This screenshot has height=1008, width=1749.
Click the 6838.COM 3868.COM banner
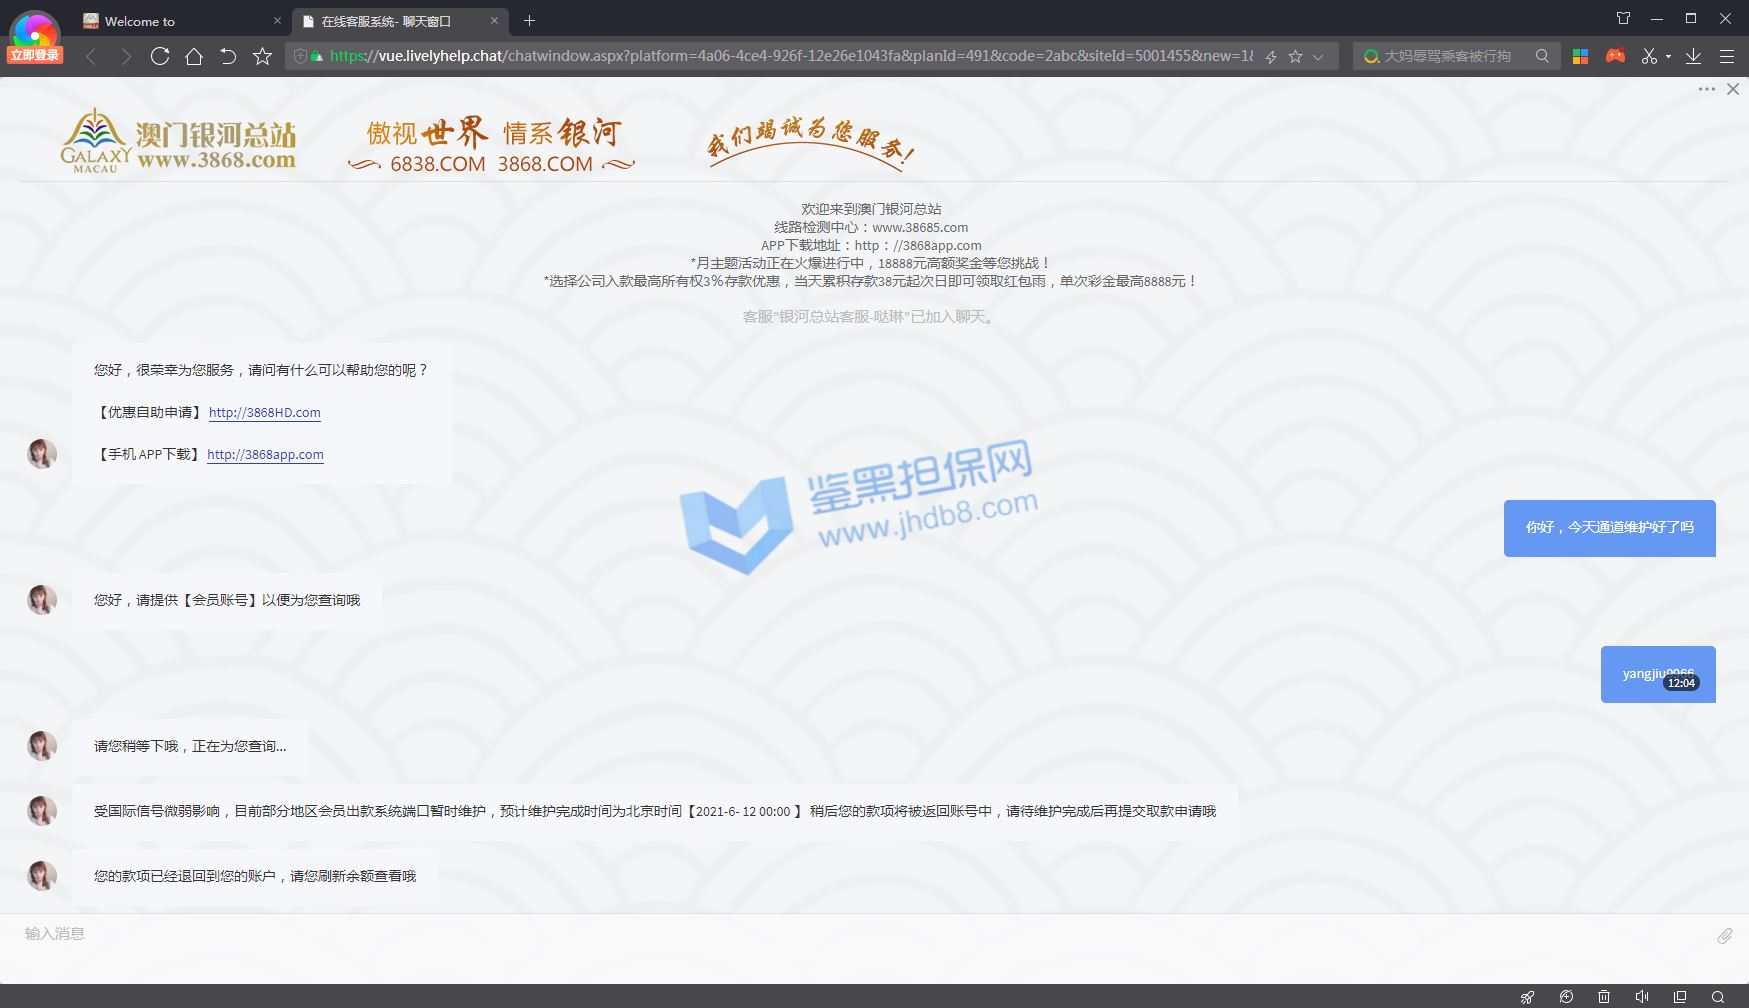490,146
